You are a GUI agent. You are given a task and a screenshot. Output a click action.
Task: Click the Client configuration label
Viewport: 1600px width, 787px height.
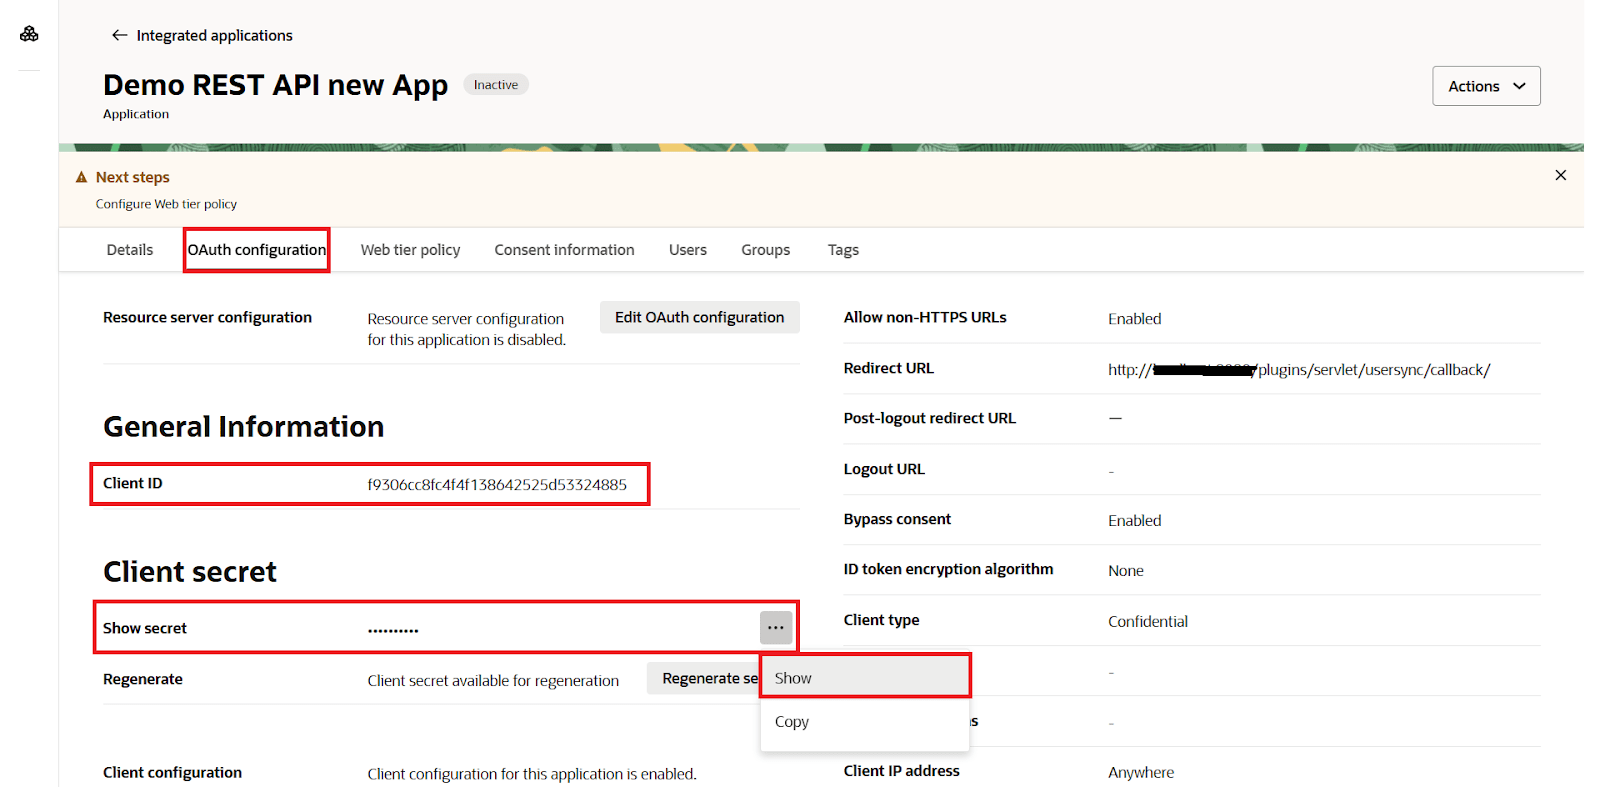(x=172, y=772)
